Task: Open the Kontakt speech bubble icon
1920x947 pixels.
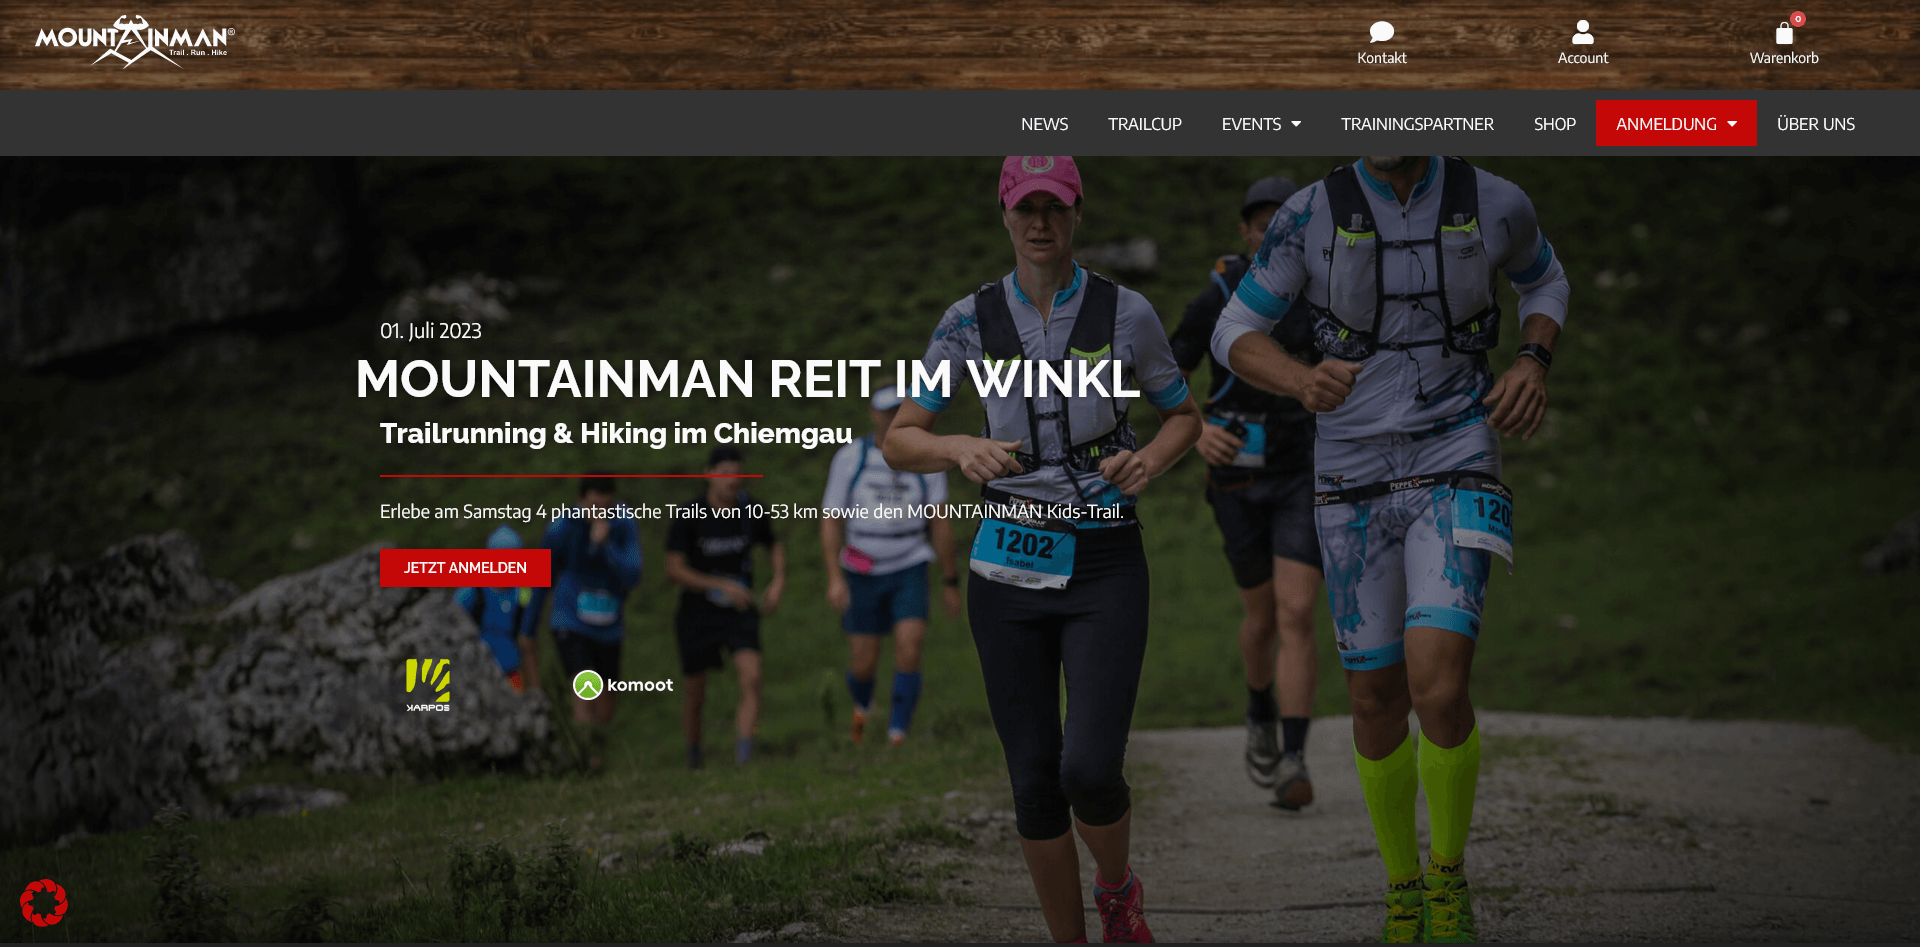Action: point(1381,32)
